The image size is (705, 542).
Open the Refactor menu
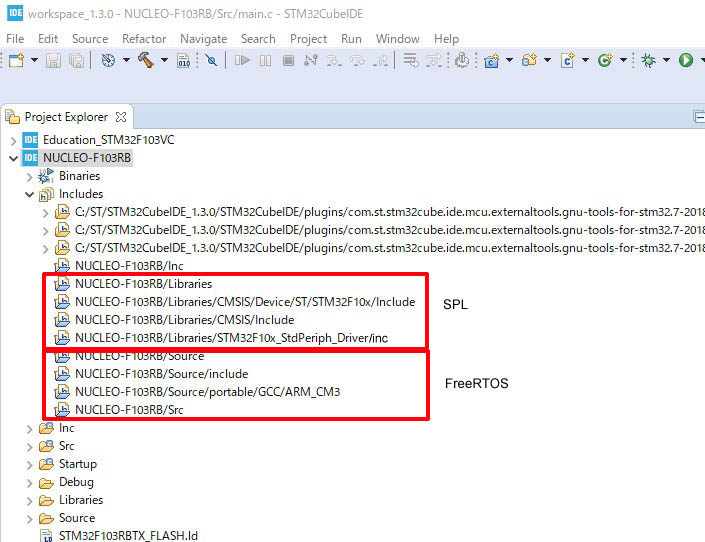click(x=144, y=38)
